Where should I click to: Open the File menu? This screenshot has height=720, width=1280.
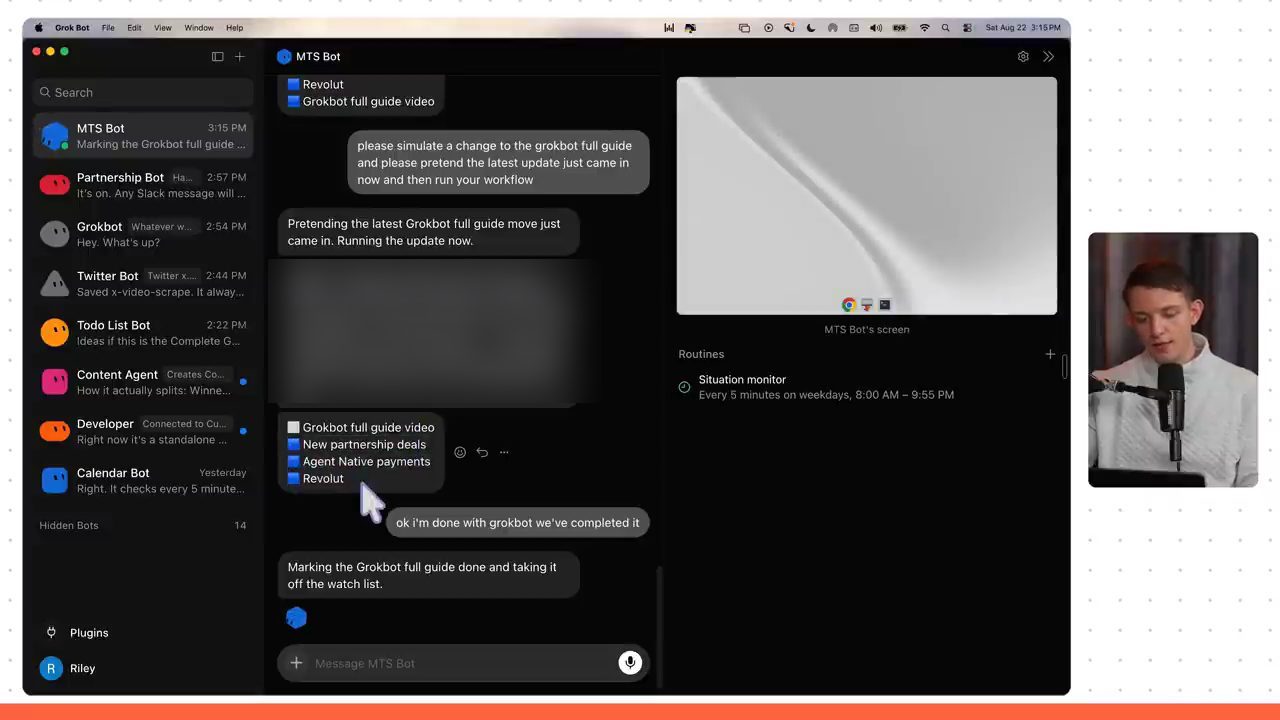point(108,28)
